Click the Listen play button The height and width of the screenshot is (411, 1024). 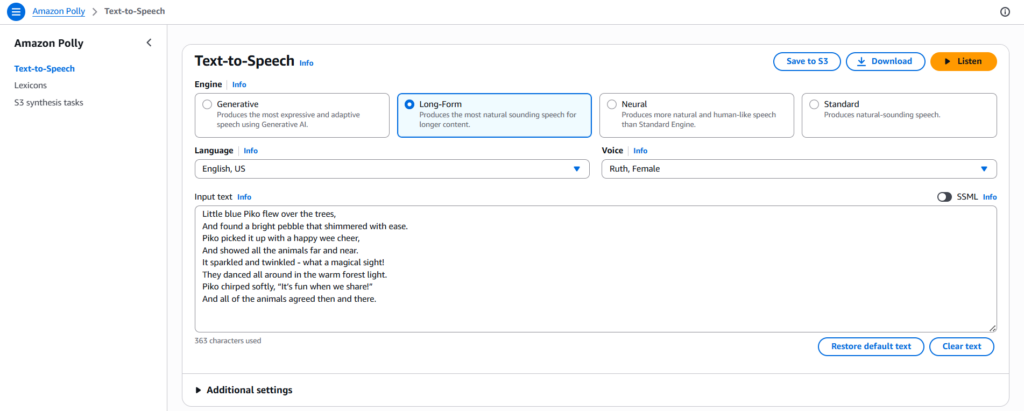pos(963,61)
